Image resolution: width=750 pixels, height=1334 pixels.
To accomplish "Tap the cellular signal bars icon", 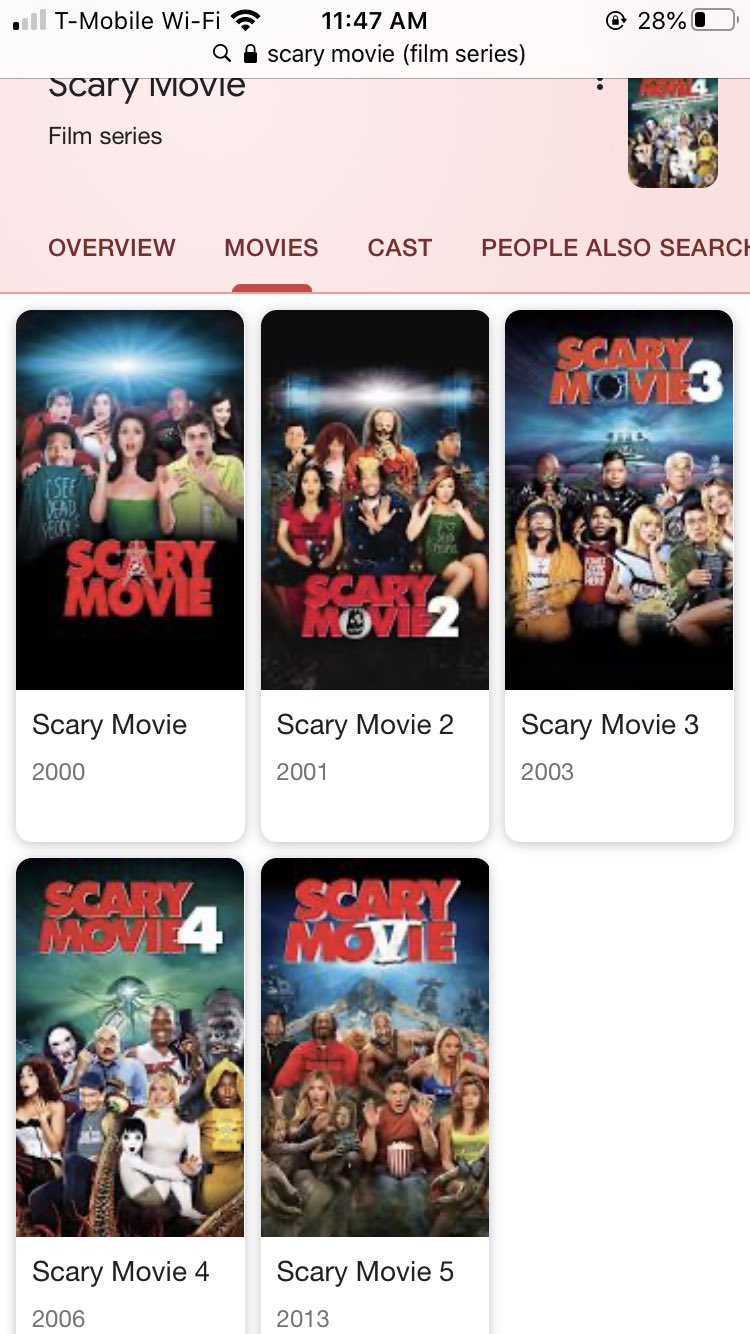I will coord(29,21).
